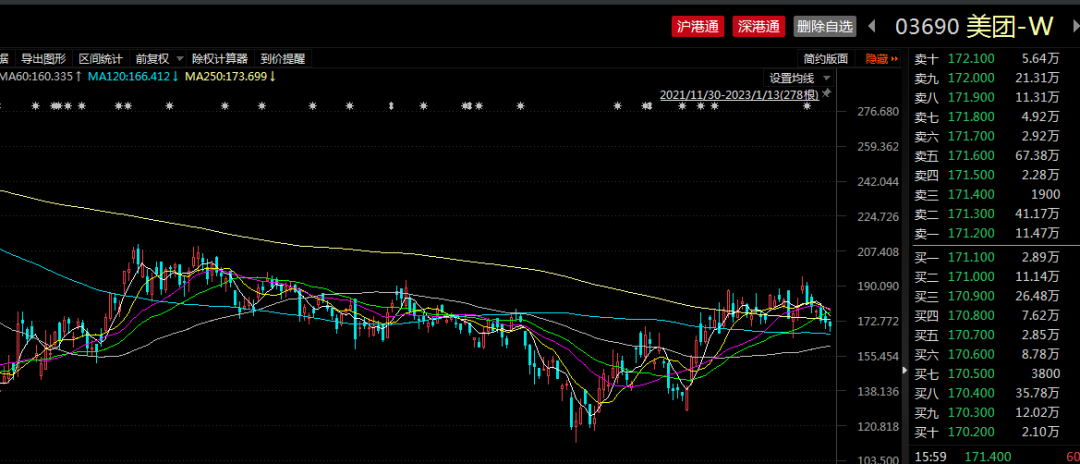Click the 深港通 red tag
This screenshot has width=1080, height=464.
click(x=758, y=27)
